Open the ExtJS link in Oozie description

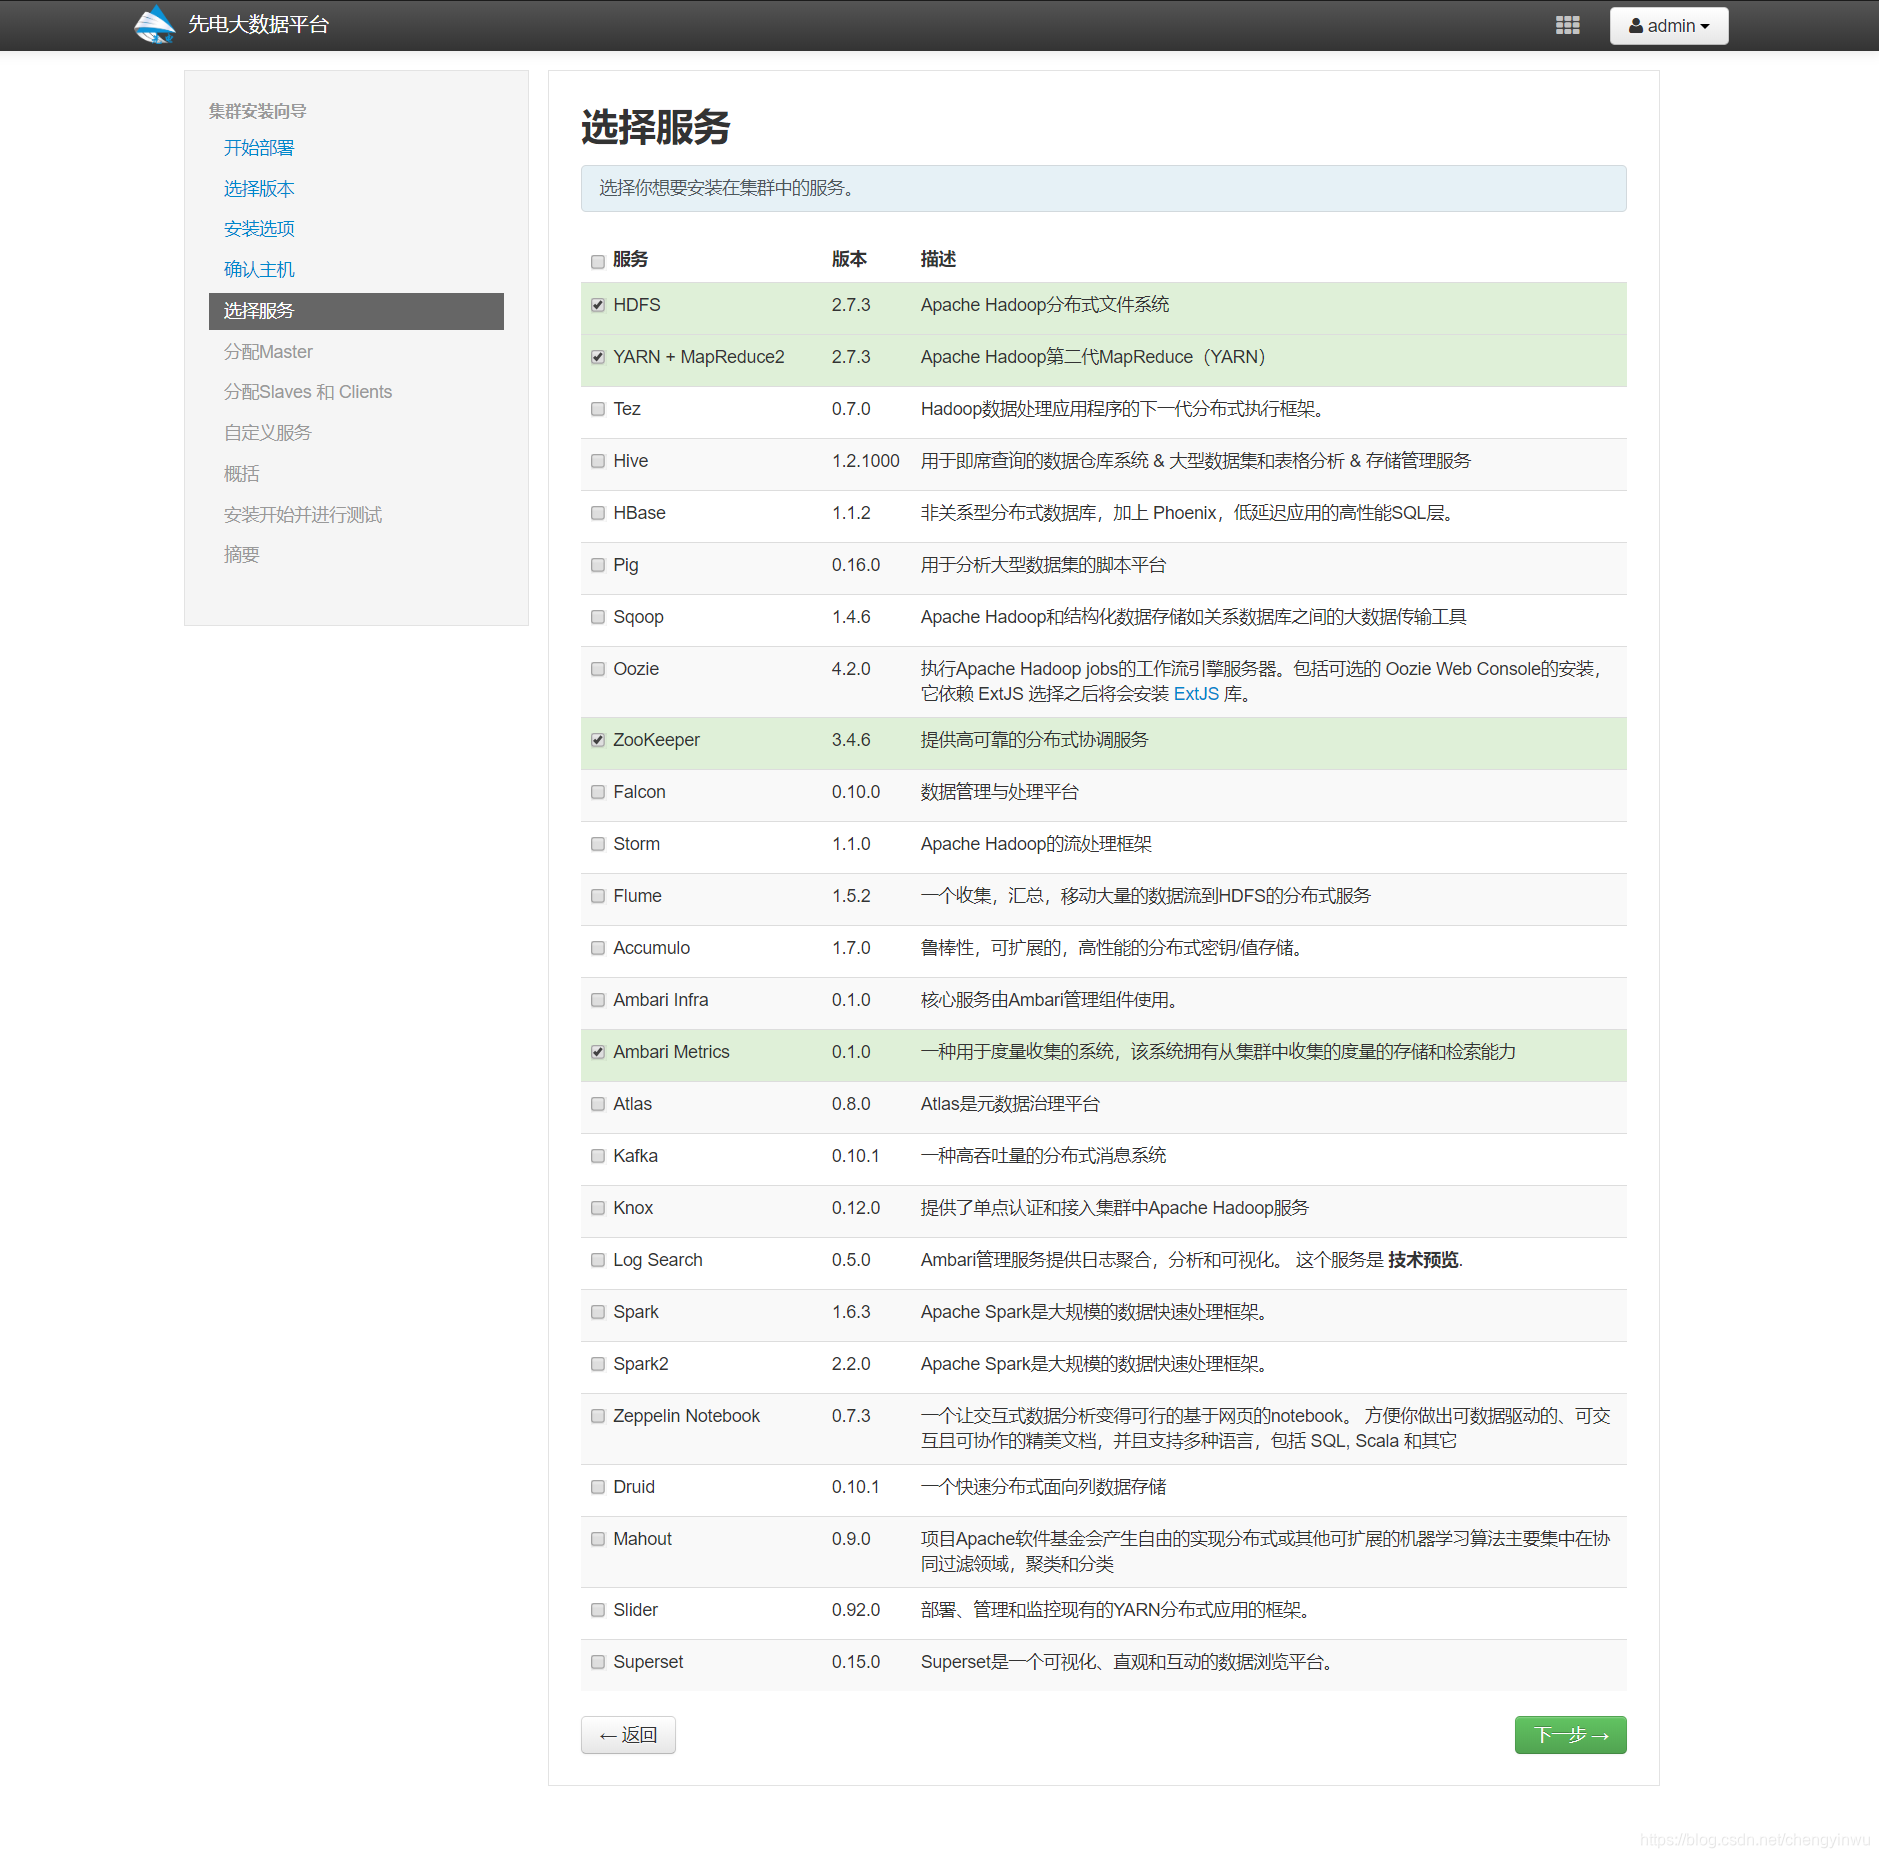coord(1196,694)
